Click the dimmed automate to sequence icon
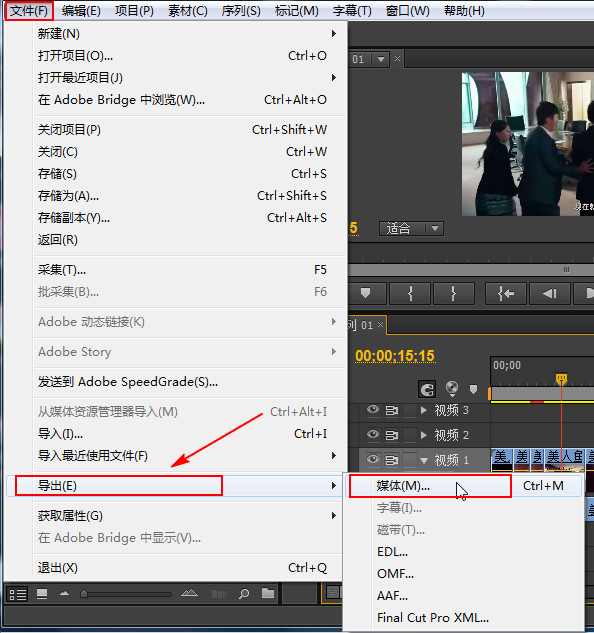 [x=219, y=594]
